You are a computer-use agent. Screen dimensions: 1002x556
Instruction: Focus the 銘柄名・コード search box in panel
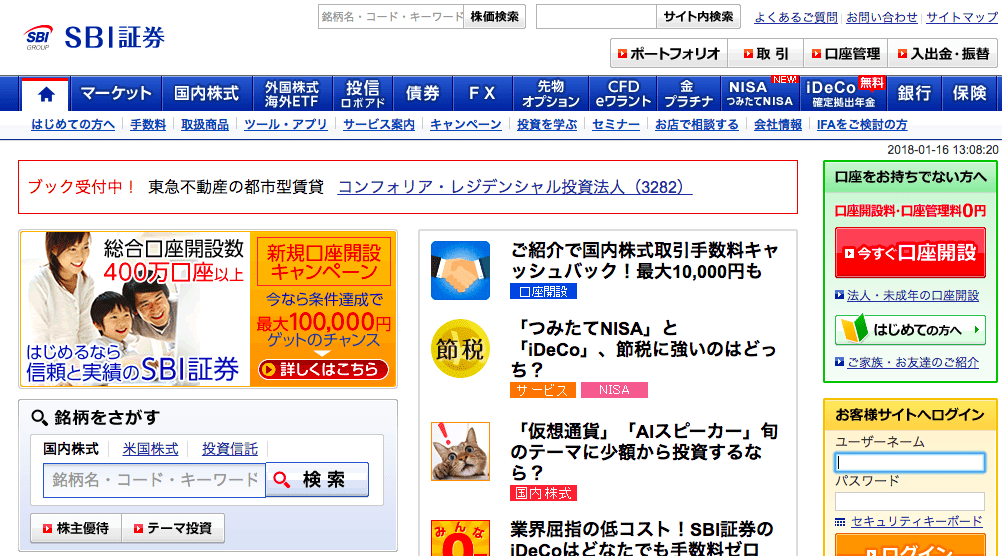[154, 480]
